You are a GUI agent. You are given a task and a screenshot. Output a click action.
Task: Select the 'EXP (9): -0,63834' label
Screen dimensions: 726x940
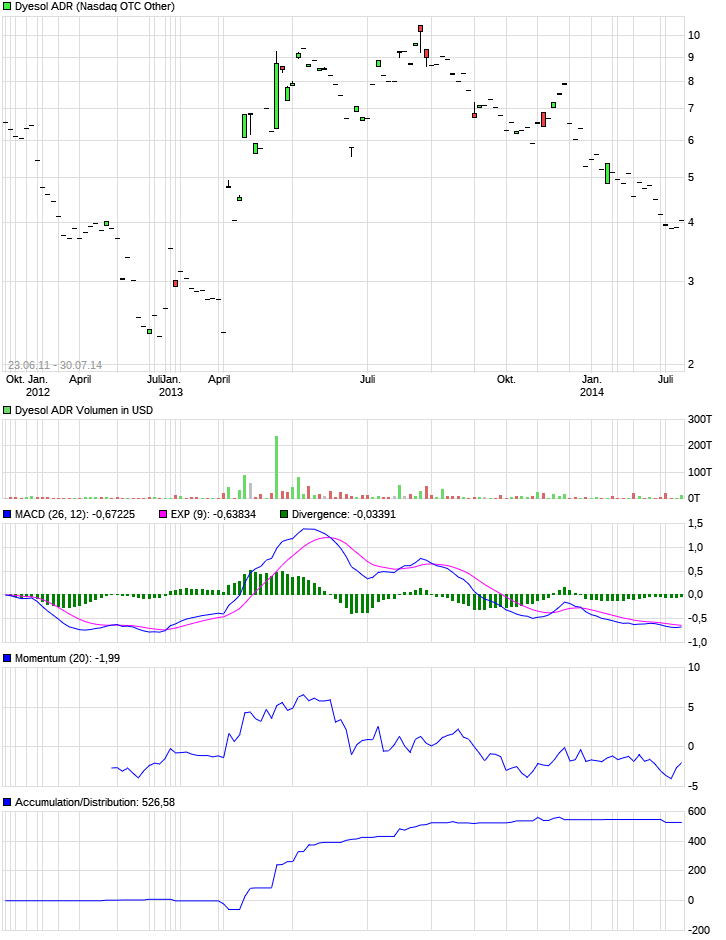(x=213, y=514)
